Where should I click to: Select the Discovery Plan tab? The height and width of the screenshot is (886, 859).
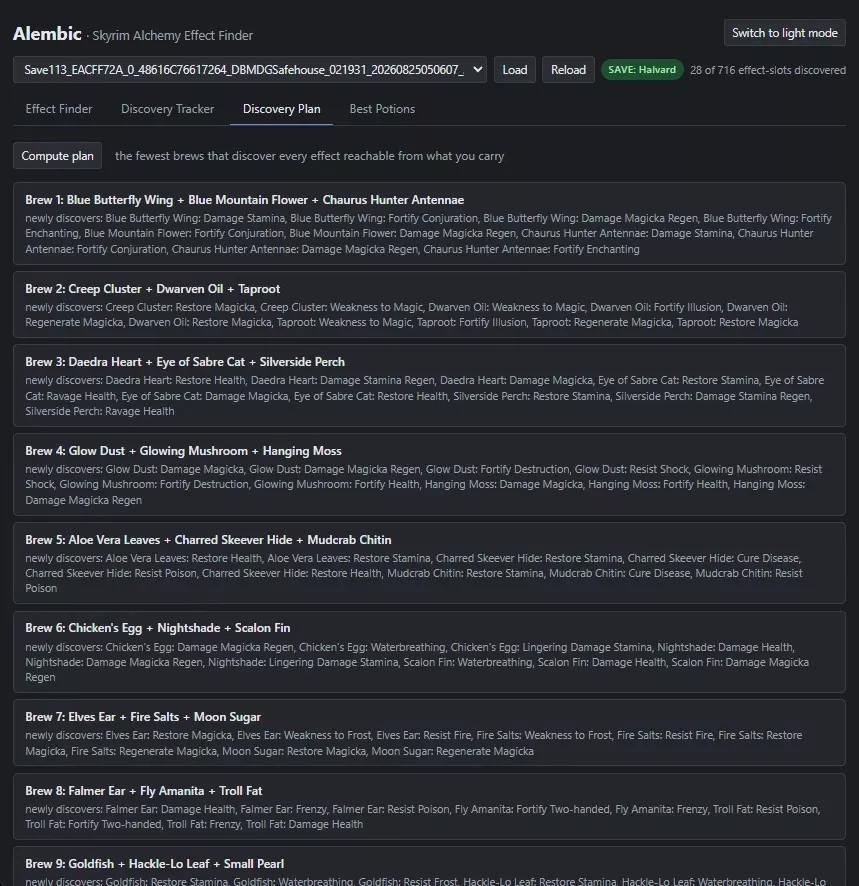(x=281, y=108)
